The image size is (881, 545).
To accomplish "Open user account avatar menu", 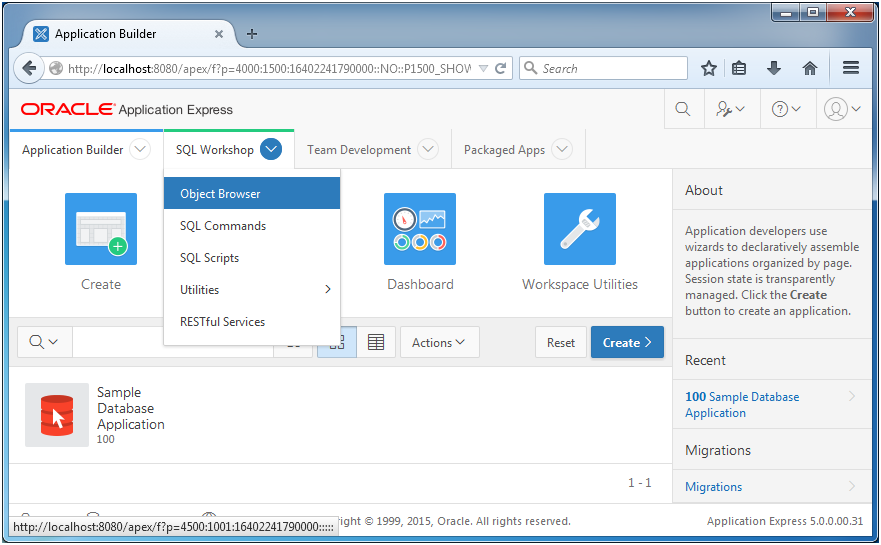I will (842, 109).
